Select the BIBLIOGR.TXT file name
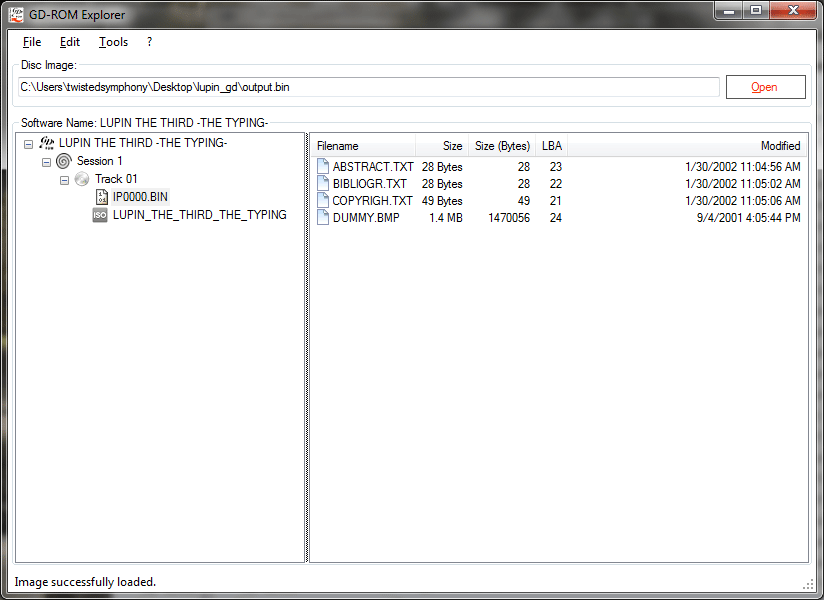 pyautogui.click(x=369, y=183)
